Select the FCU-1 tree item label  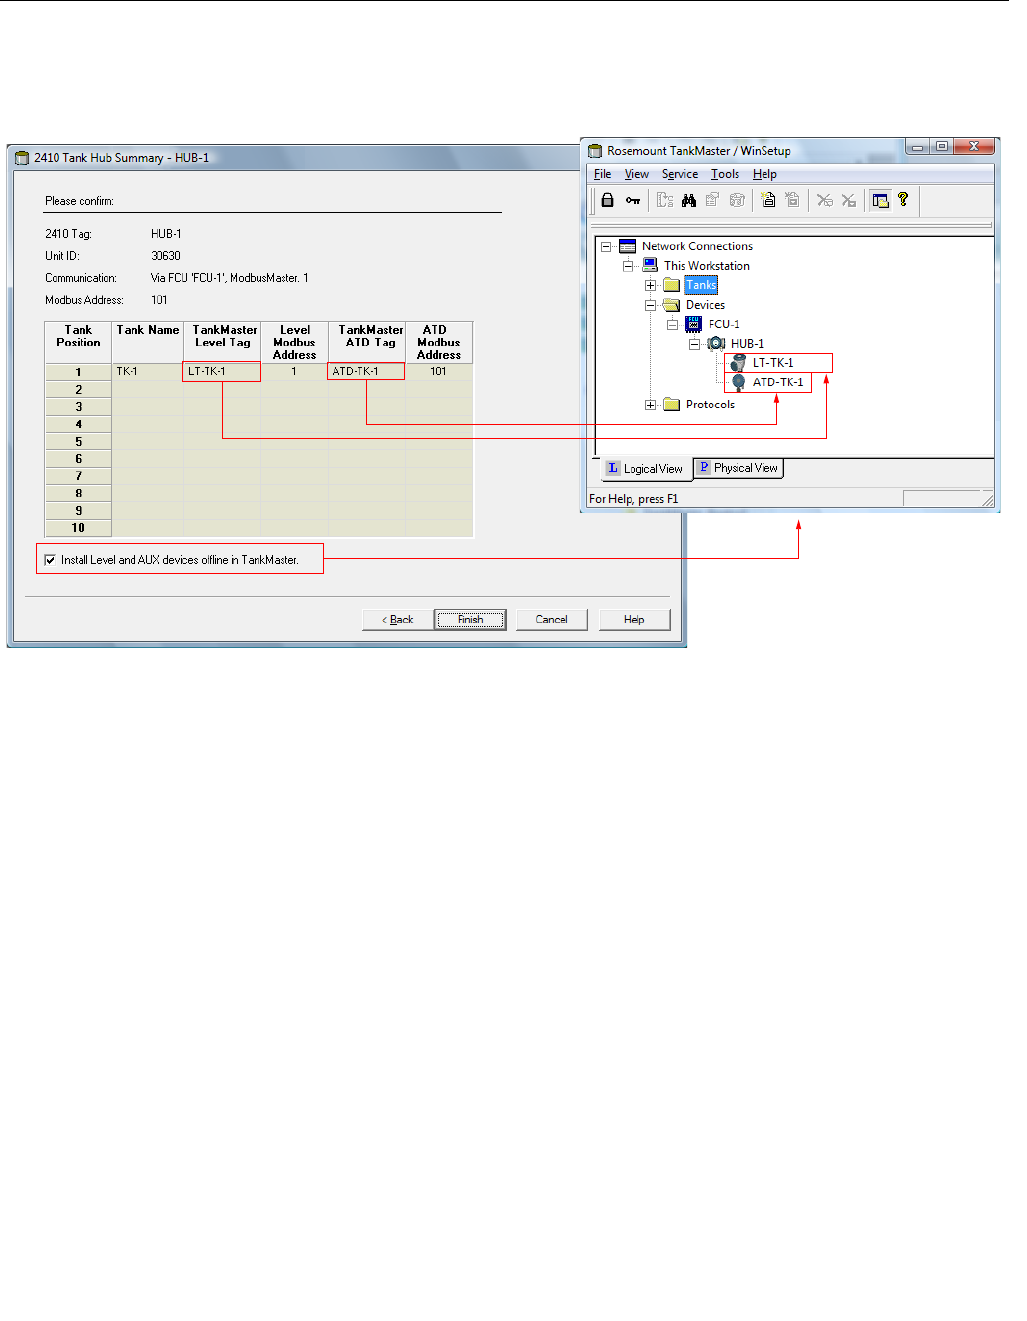pos(724,324)
